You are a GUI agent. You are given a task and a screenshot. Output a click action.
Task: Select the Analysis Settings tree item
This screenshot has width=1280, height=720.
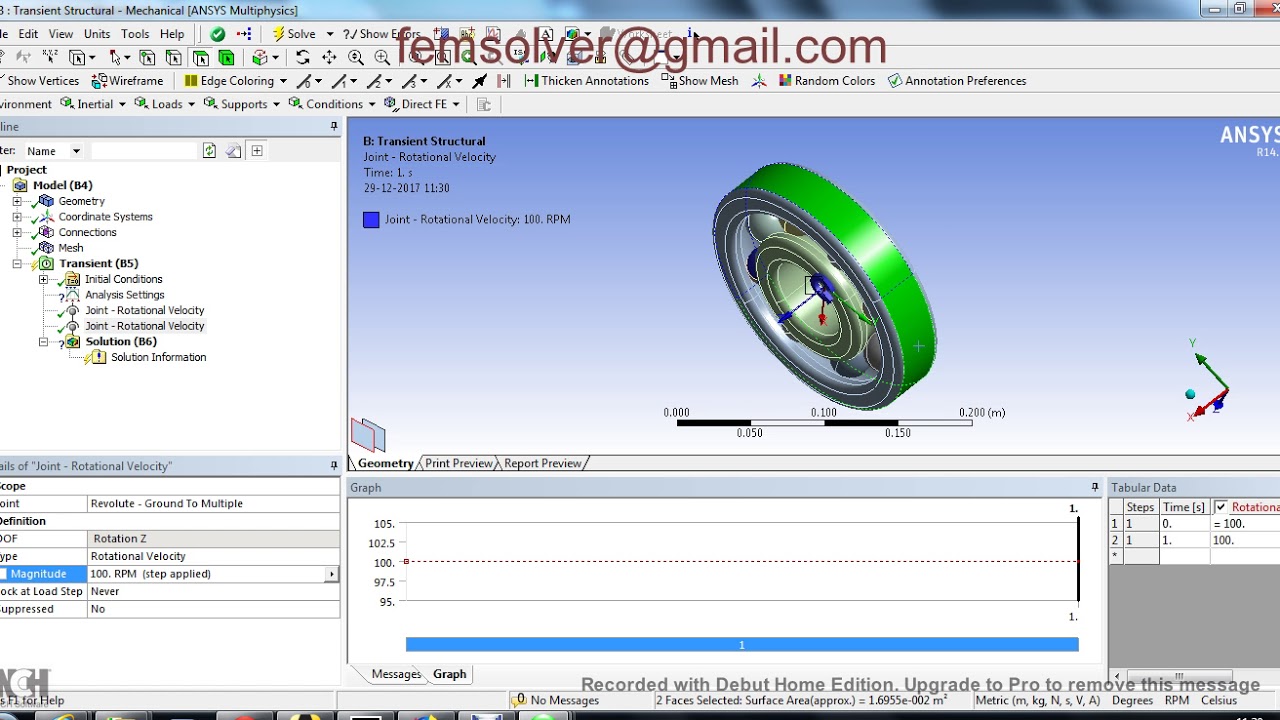coord(124,295)
